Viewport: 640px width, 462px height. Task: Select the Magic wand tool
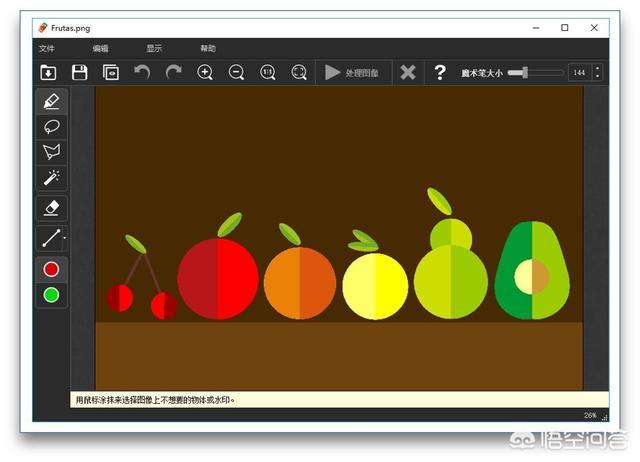coord(51,178)
